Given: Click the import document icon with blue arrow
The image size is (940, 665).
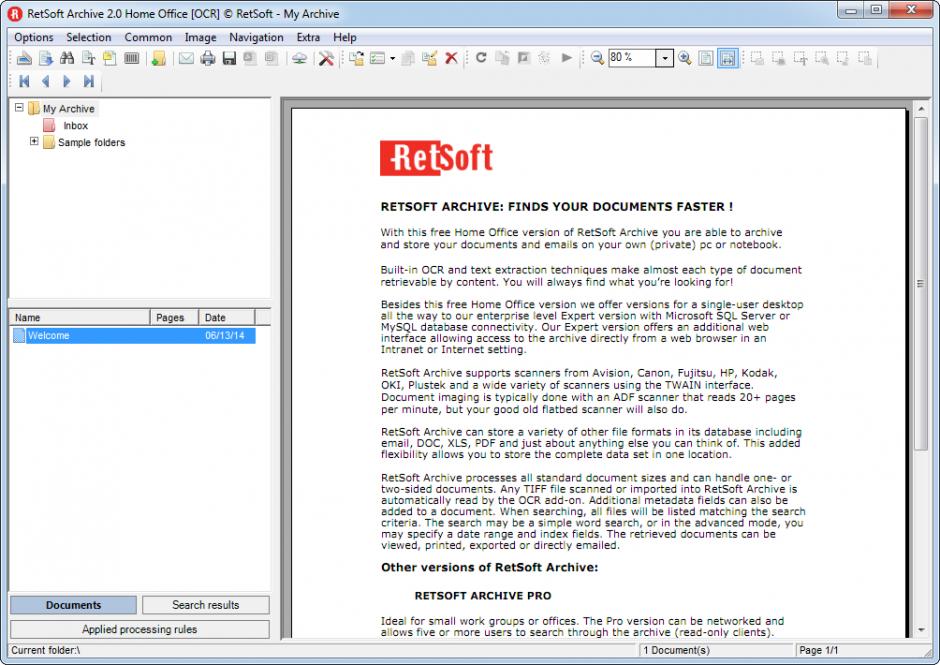Looking at the screenshot, I should pyautogui.click(x=46, y=58).
